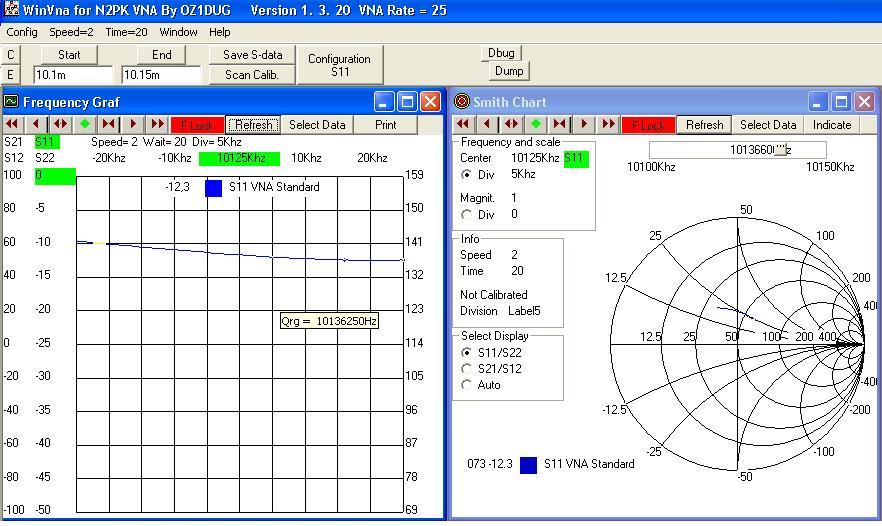Select the Magnit. Div radio button

coord(466,215)
